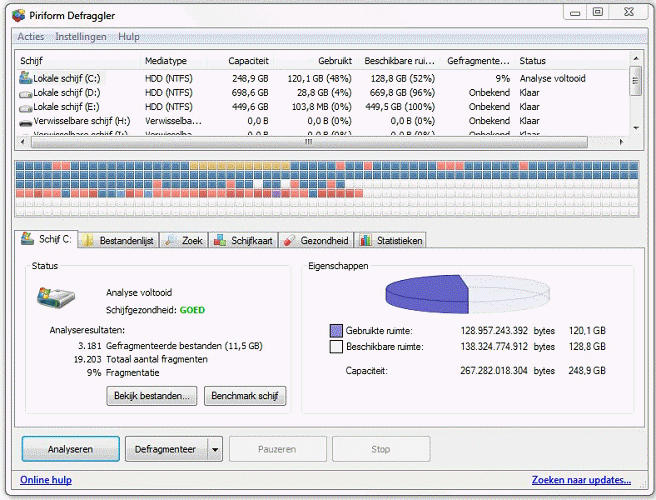The height and width of the screenshot is (500, 656).
Task: Open the Online hulp link
Action: pos(46,480)
